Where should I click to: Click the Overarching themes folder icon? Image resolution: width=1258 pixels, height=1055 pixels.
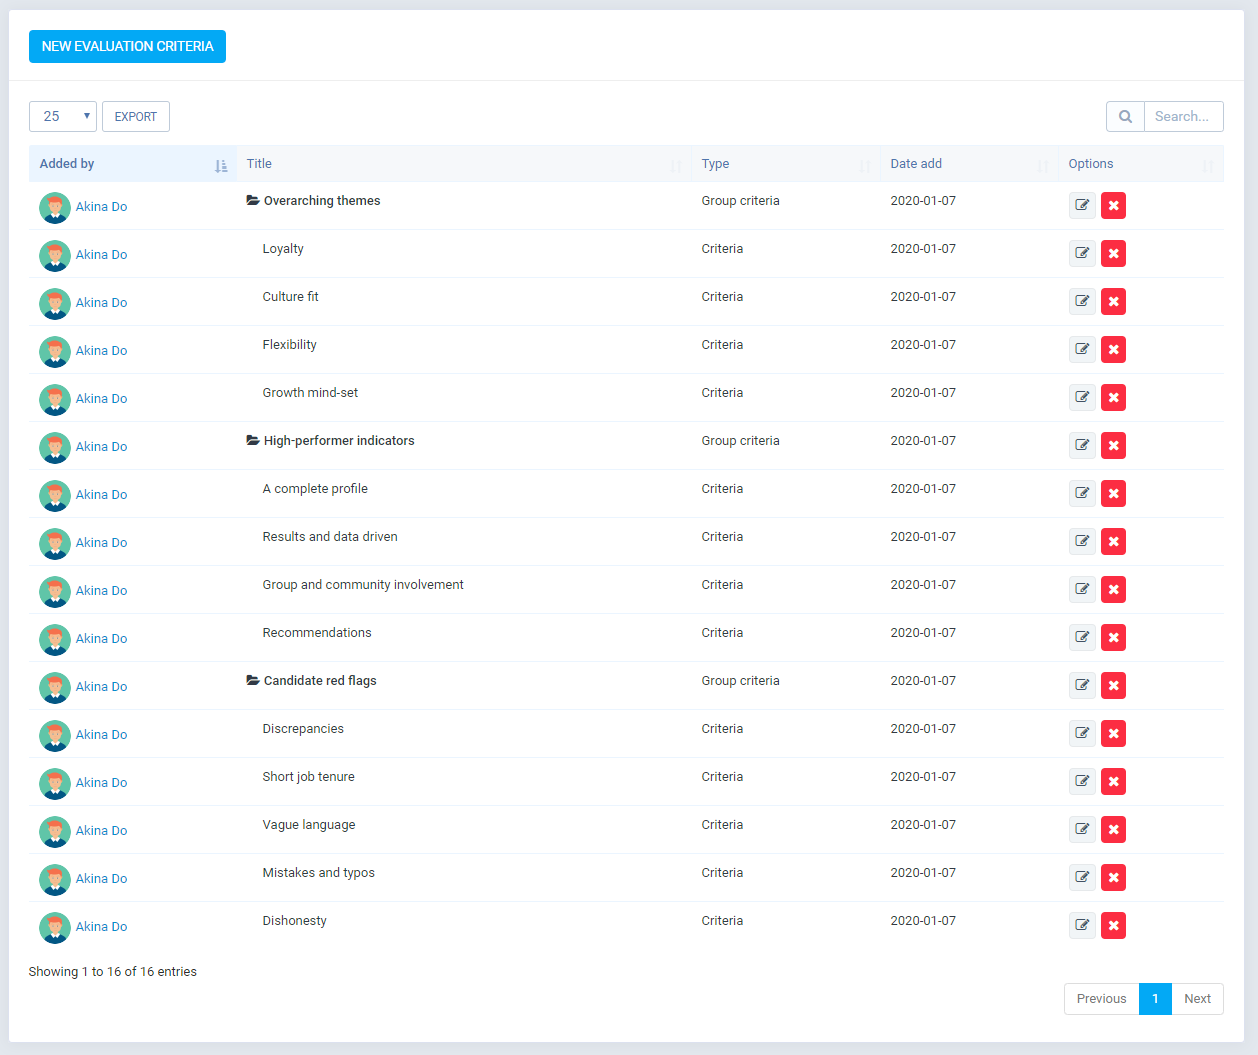click(x=253, y=201)
